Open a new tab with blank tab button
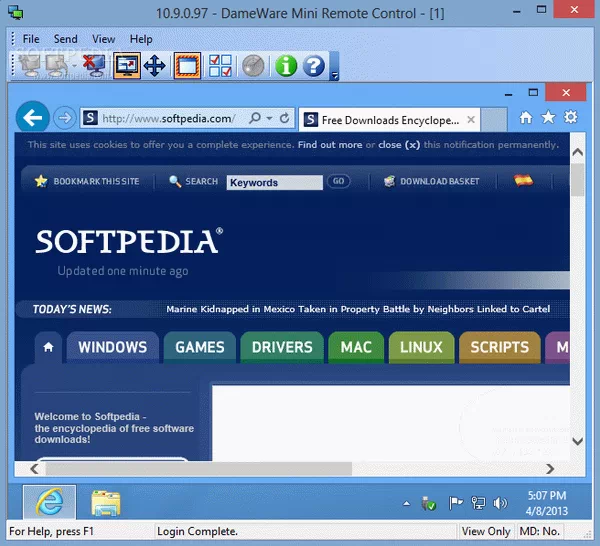The image size is (600, 546). [494, 120]
